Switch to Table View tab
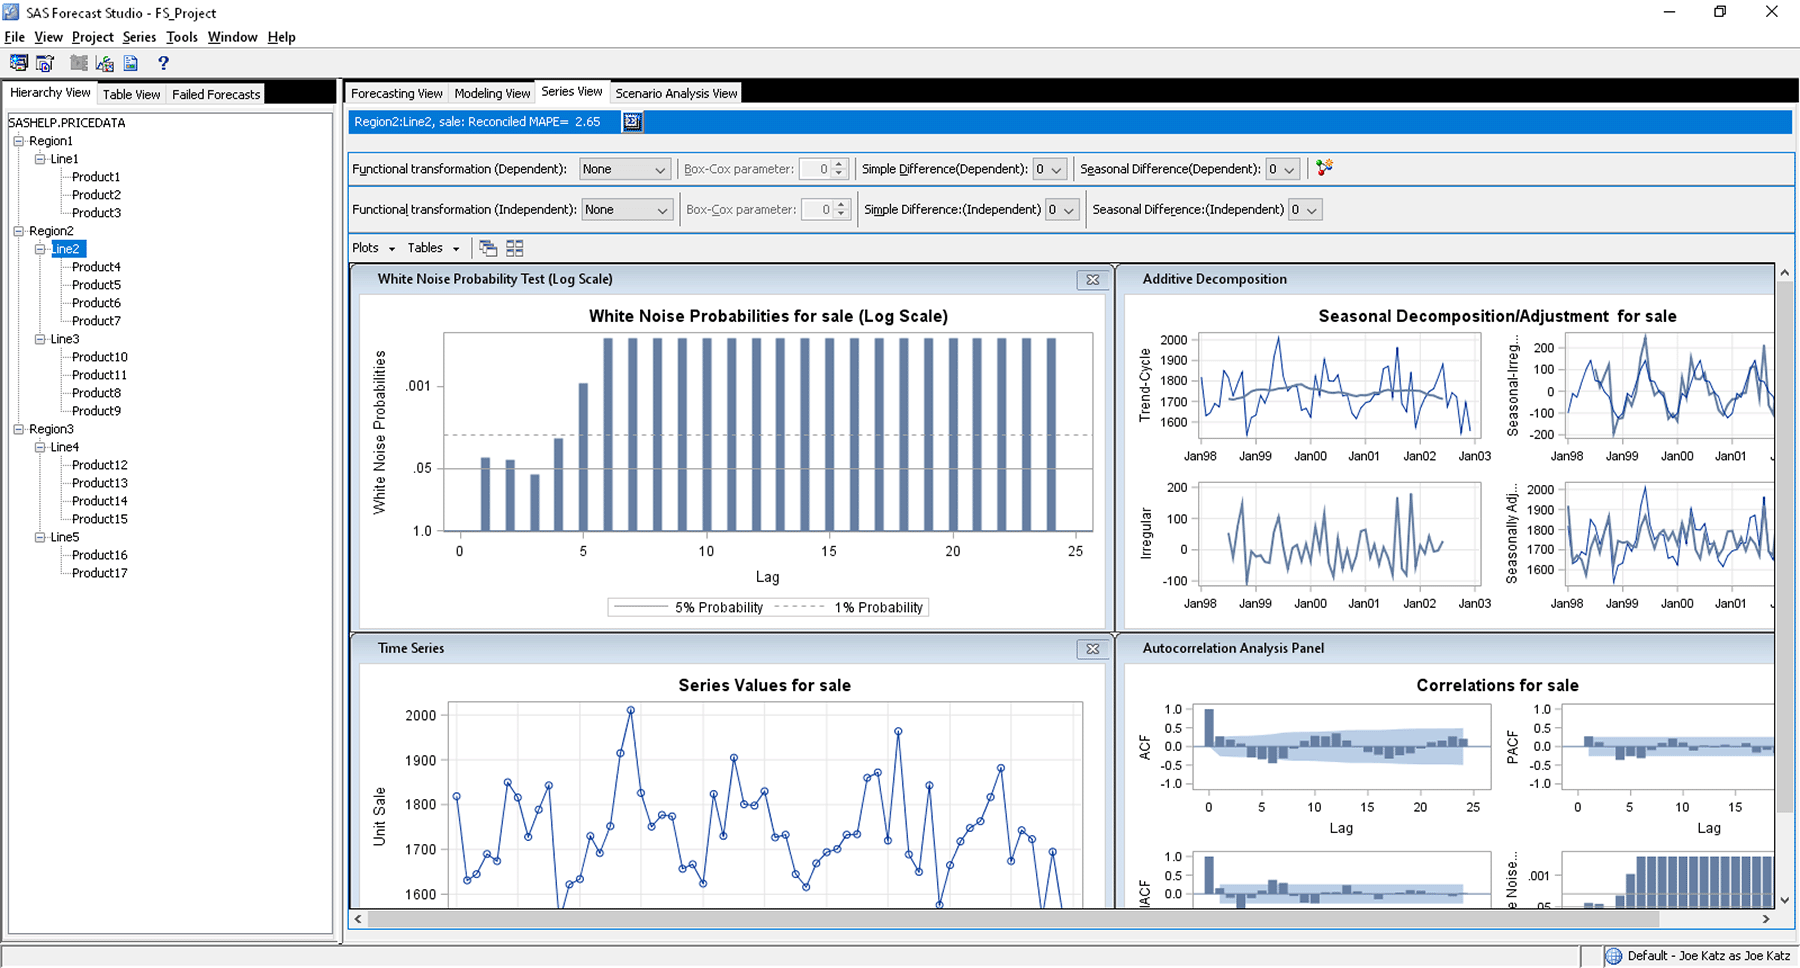1800x968 pixels. pyautogui.click(x=131, y=94)
